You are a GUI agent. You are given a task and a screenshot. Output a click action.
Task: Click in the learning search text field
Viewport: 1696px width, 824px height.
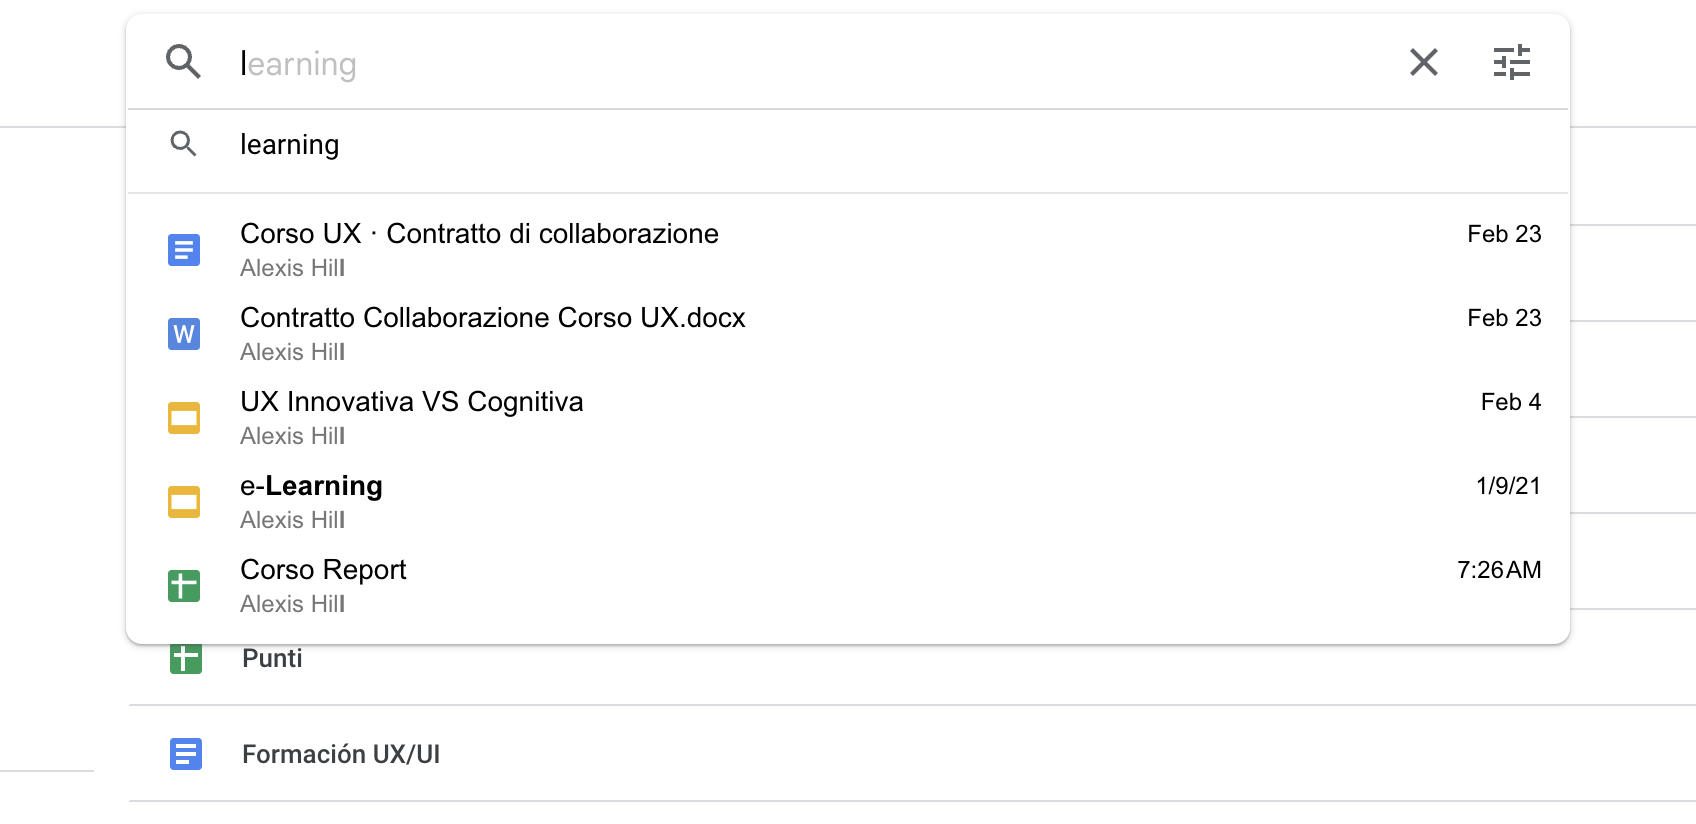800,64
